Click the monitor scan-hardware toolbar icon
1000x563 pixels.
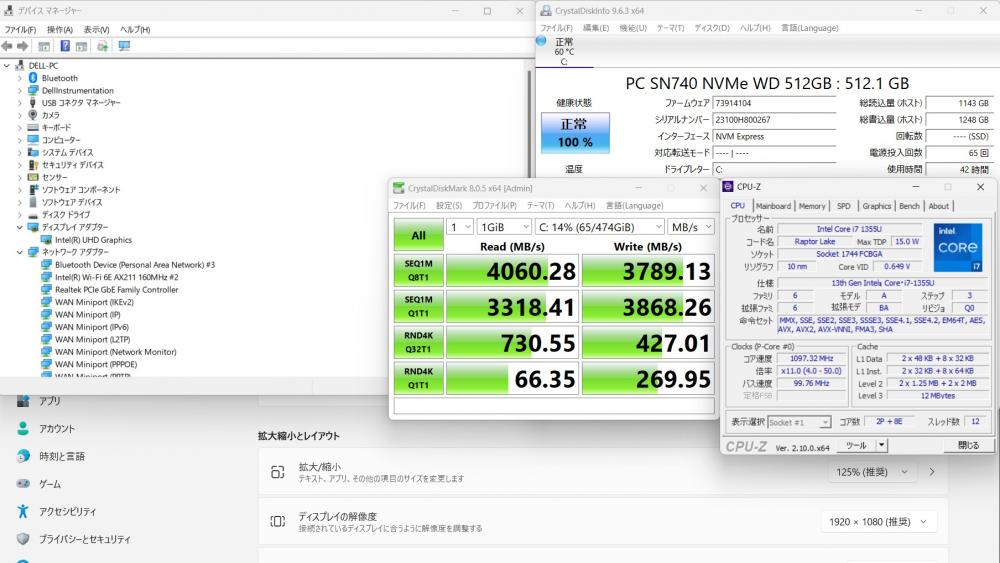124,46
